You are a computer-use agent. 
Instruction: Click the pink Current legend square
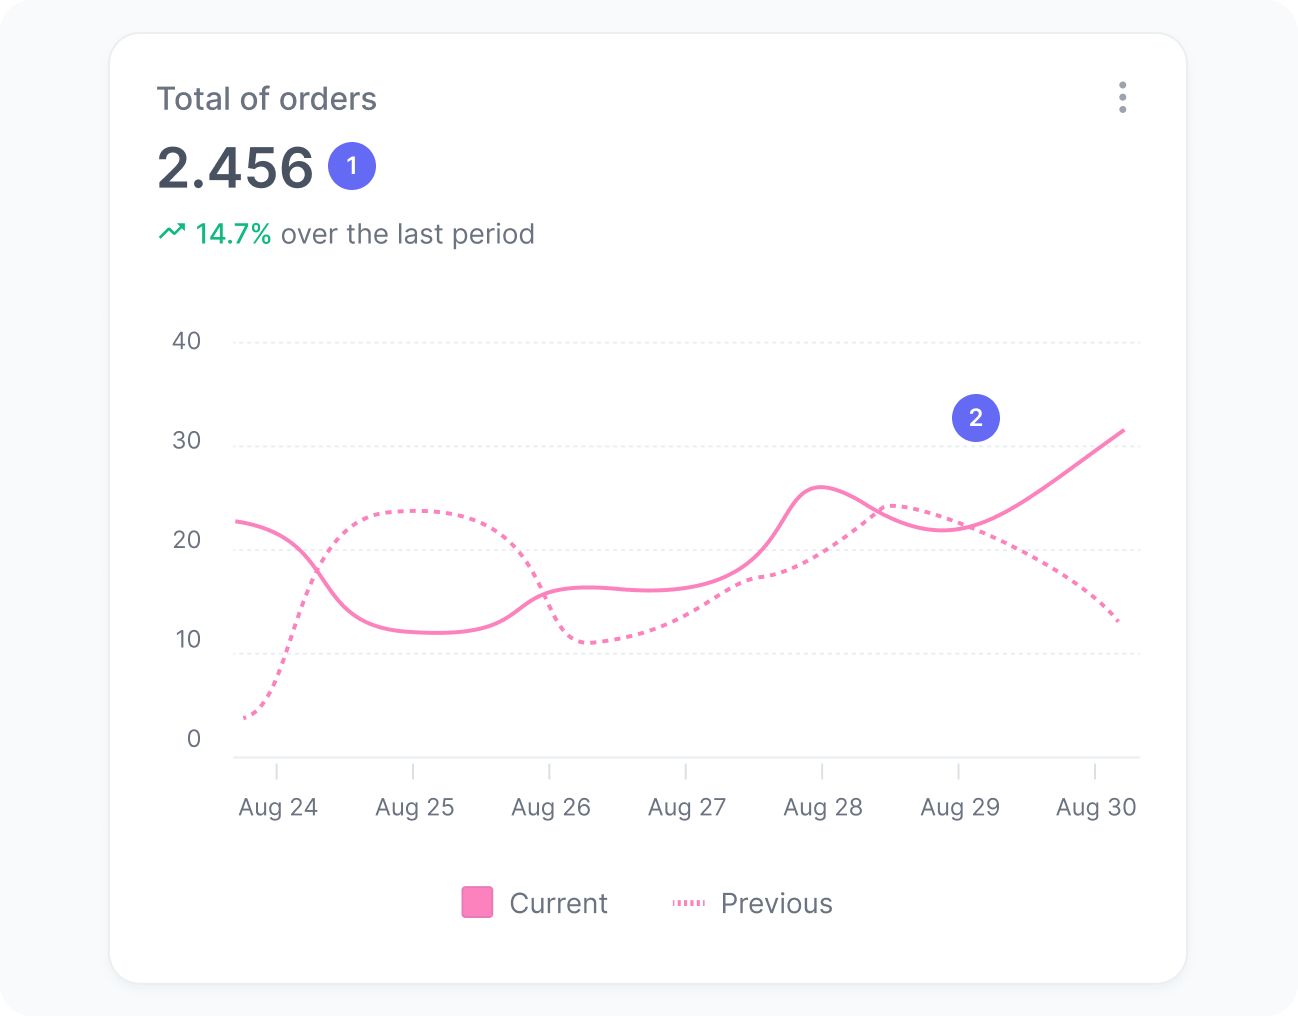pyautogui.click(x=476, y=901)
